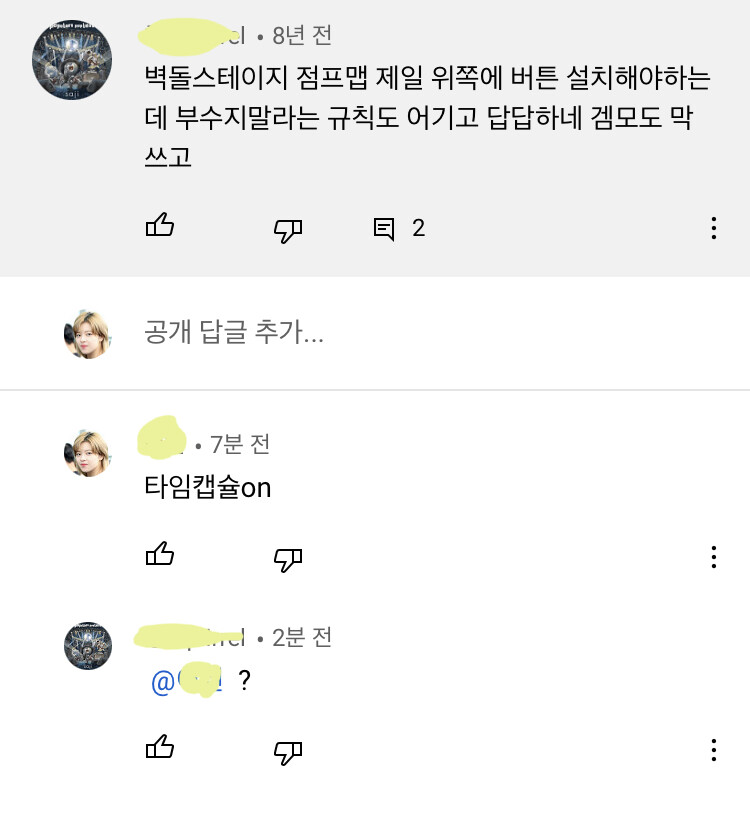Viewport: 750px width, 818px height.
Task: Like the 타임캡슐on reply
Action: coord(160,555)
